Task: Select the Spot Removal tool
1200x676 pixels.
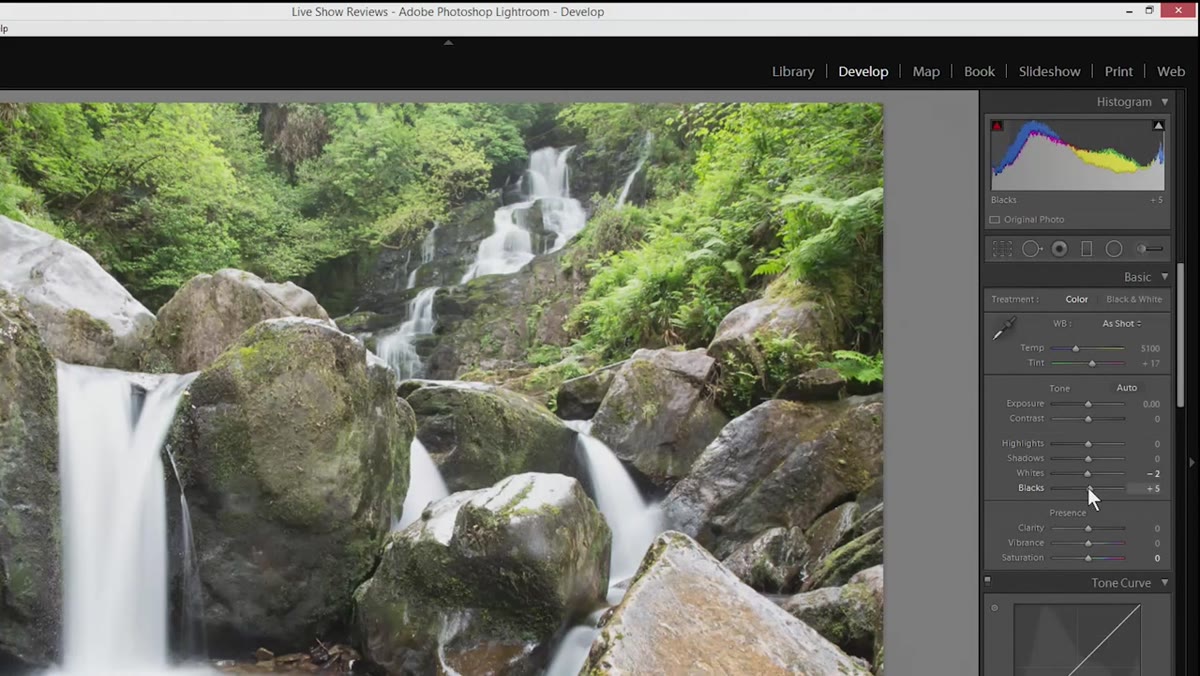Action: pyautogui.click(x=1032, y=249)
